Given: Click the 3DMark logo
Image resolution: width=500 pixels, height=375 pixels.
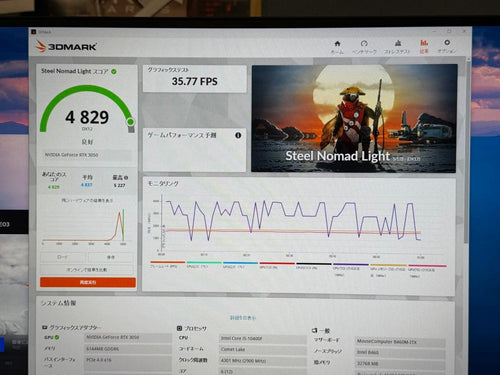Looking at the screenshot, I should point(66,46).
